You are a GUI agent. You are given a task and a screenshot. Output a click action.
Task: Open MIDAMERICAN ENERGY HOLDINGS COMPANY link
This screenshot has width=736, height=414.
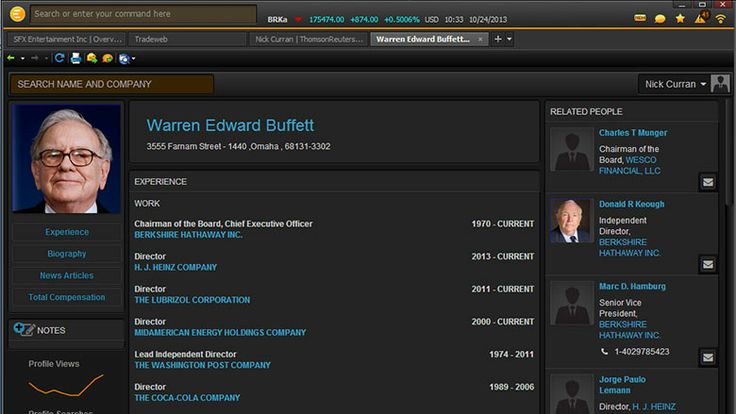[x=220, y=332]
